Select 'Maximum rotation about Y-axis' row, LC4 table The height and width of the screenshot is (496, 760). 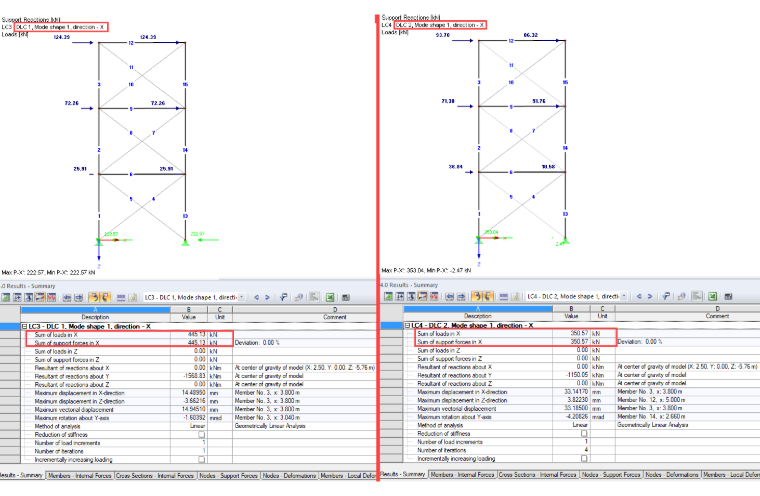[x=582, y=416]
